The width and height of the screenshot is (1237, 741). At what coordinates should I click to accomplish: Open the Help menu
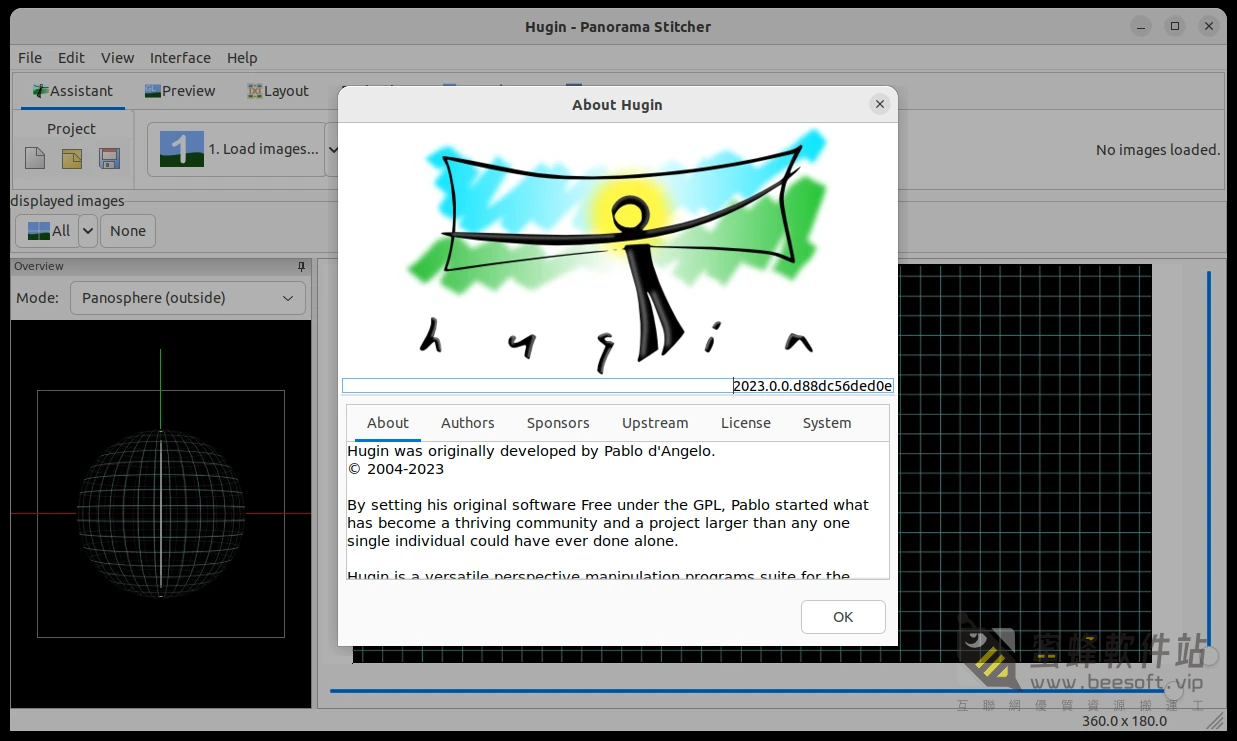pyautogui.click(x=242, y=58)
